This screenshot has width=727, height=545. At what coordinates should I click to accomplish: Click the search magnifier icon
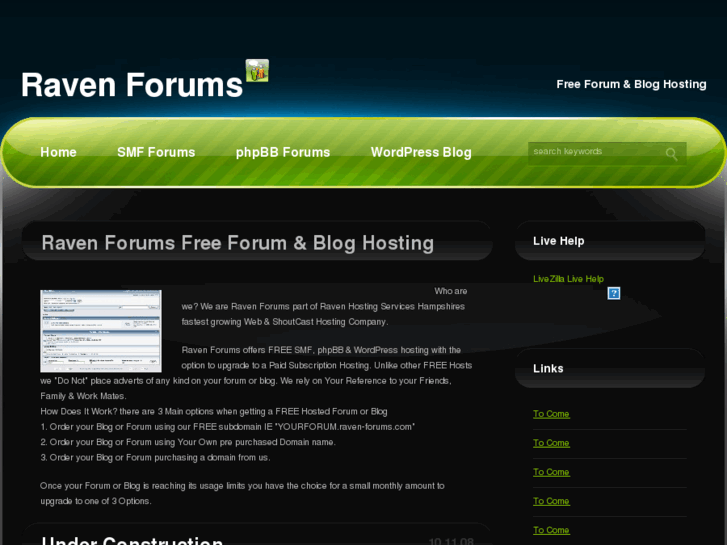671,154
